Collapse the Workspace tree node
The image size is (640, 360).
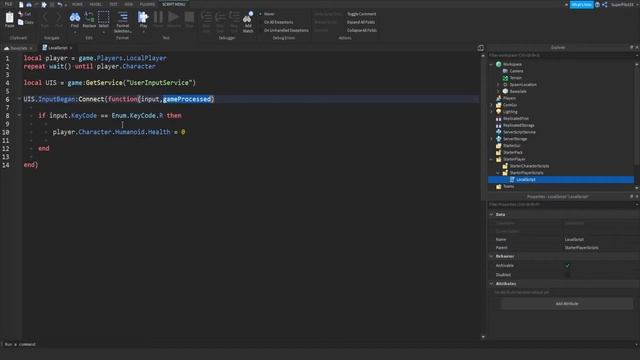click(491, 64)
